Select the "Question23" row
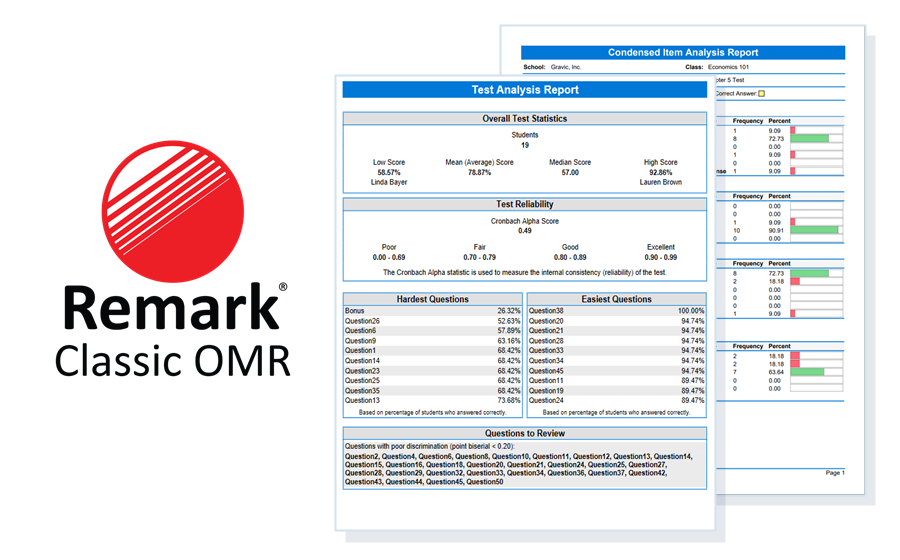This screenshot has height=560, width=900. tap(433, 371)
